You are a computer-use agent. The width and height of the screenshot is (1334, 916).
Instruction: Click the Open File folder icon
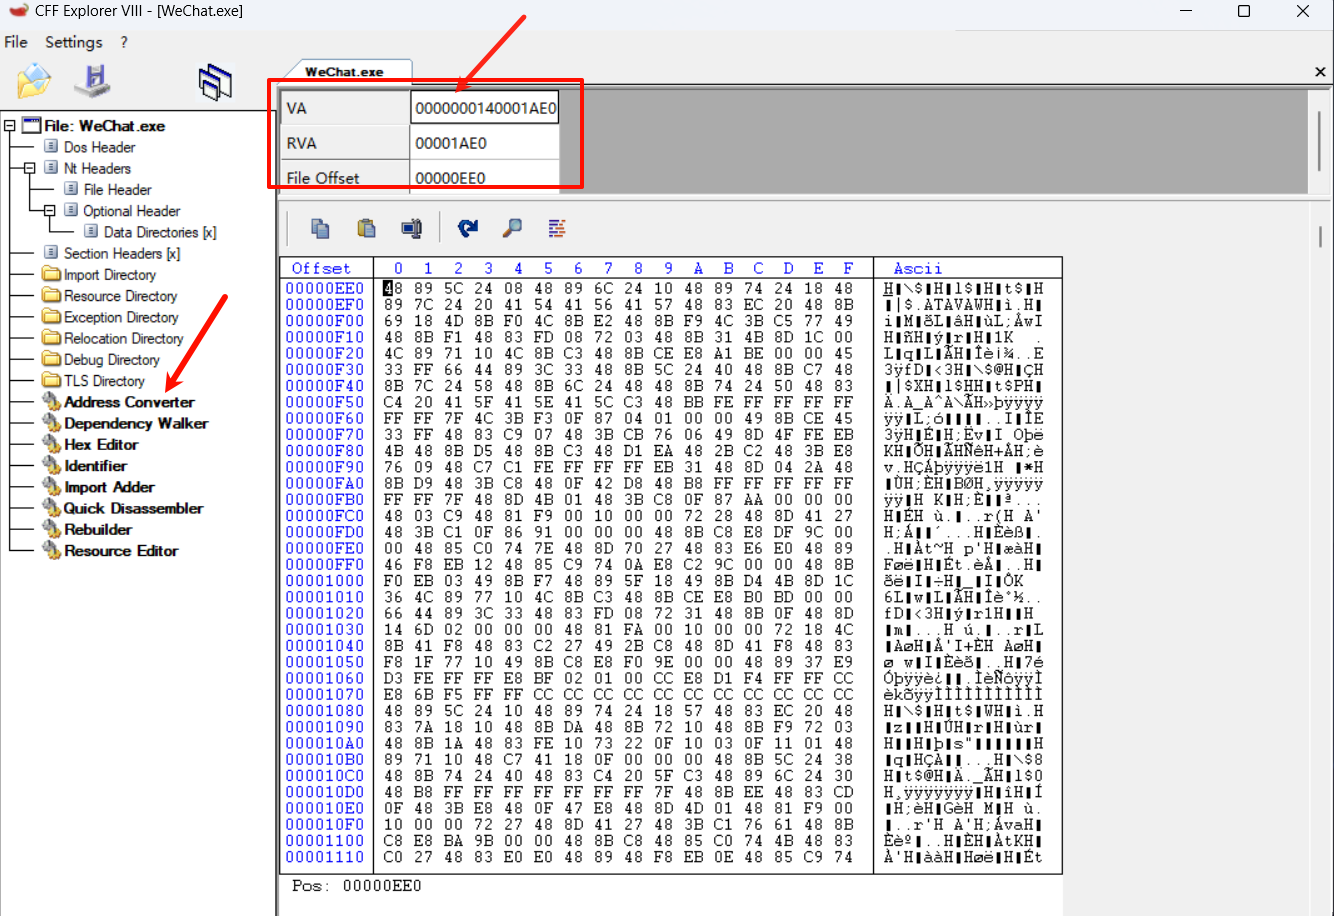point(33,81)
